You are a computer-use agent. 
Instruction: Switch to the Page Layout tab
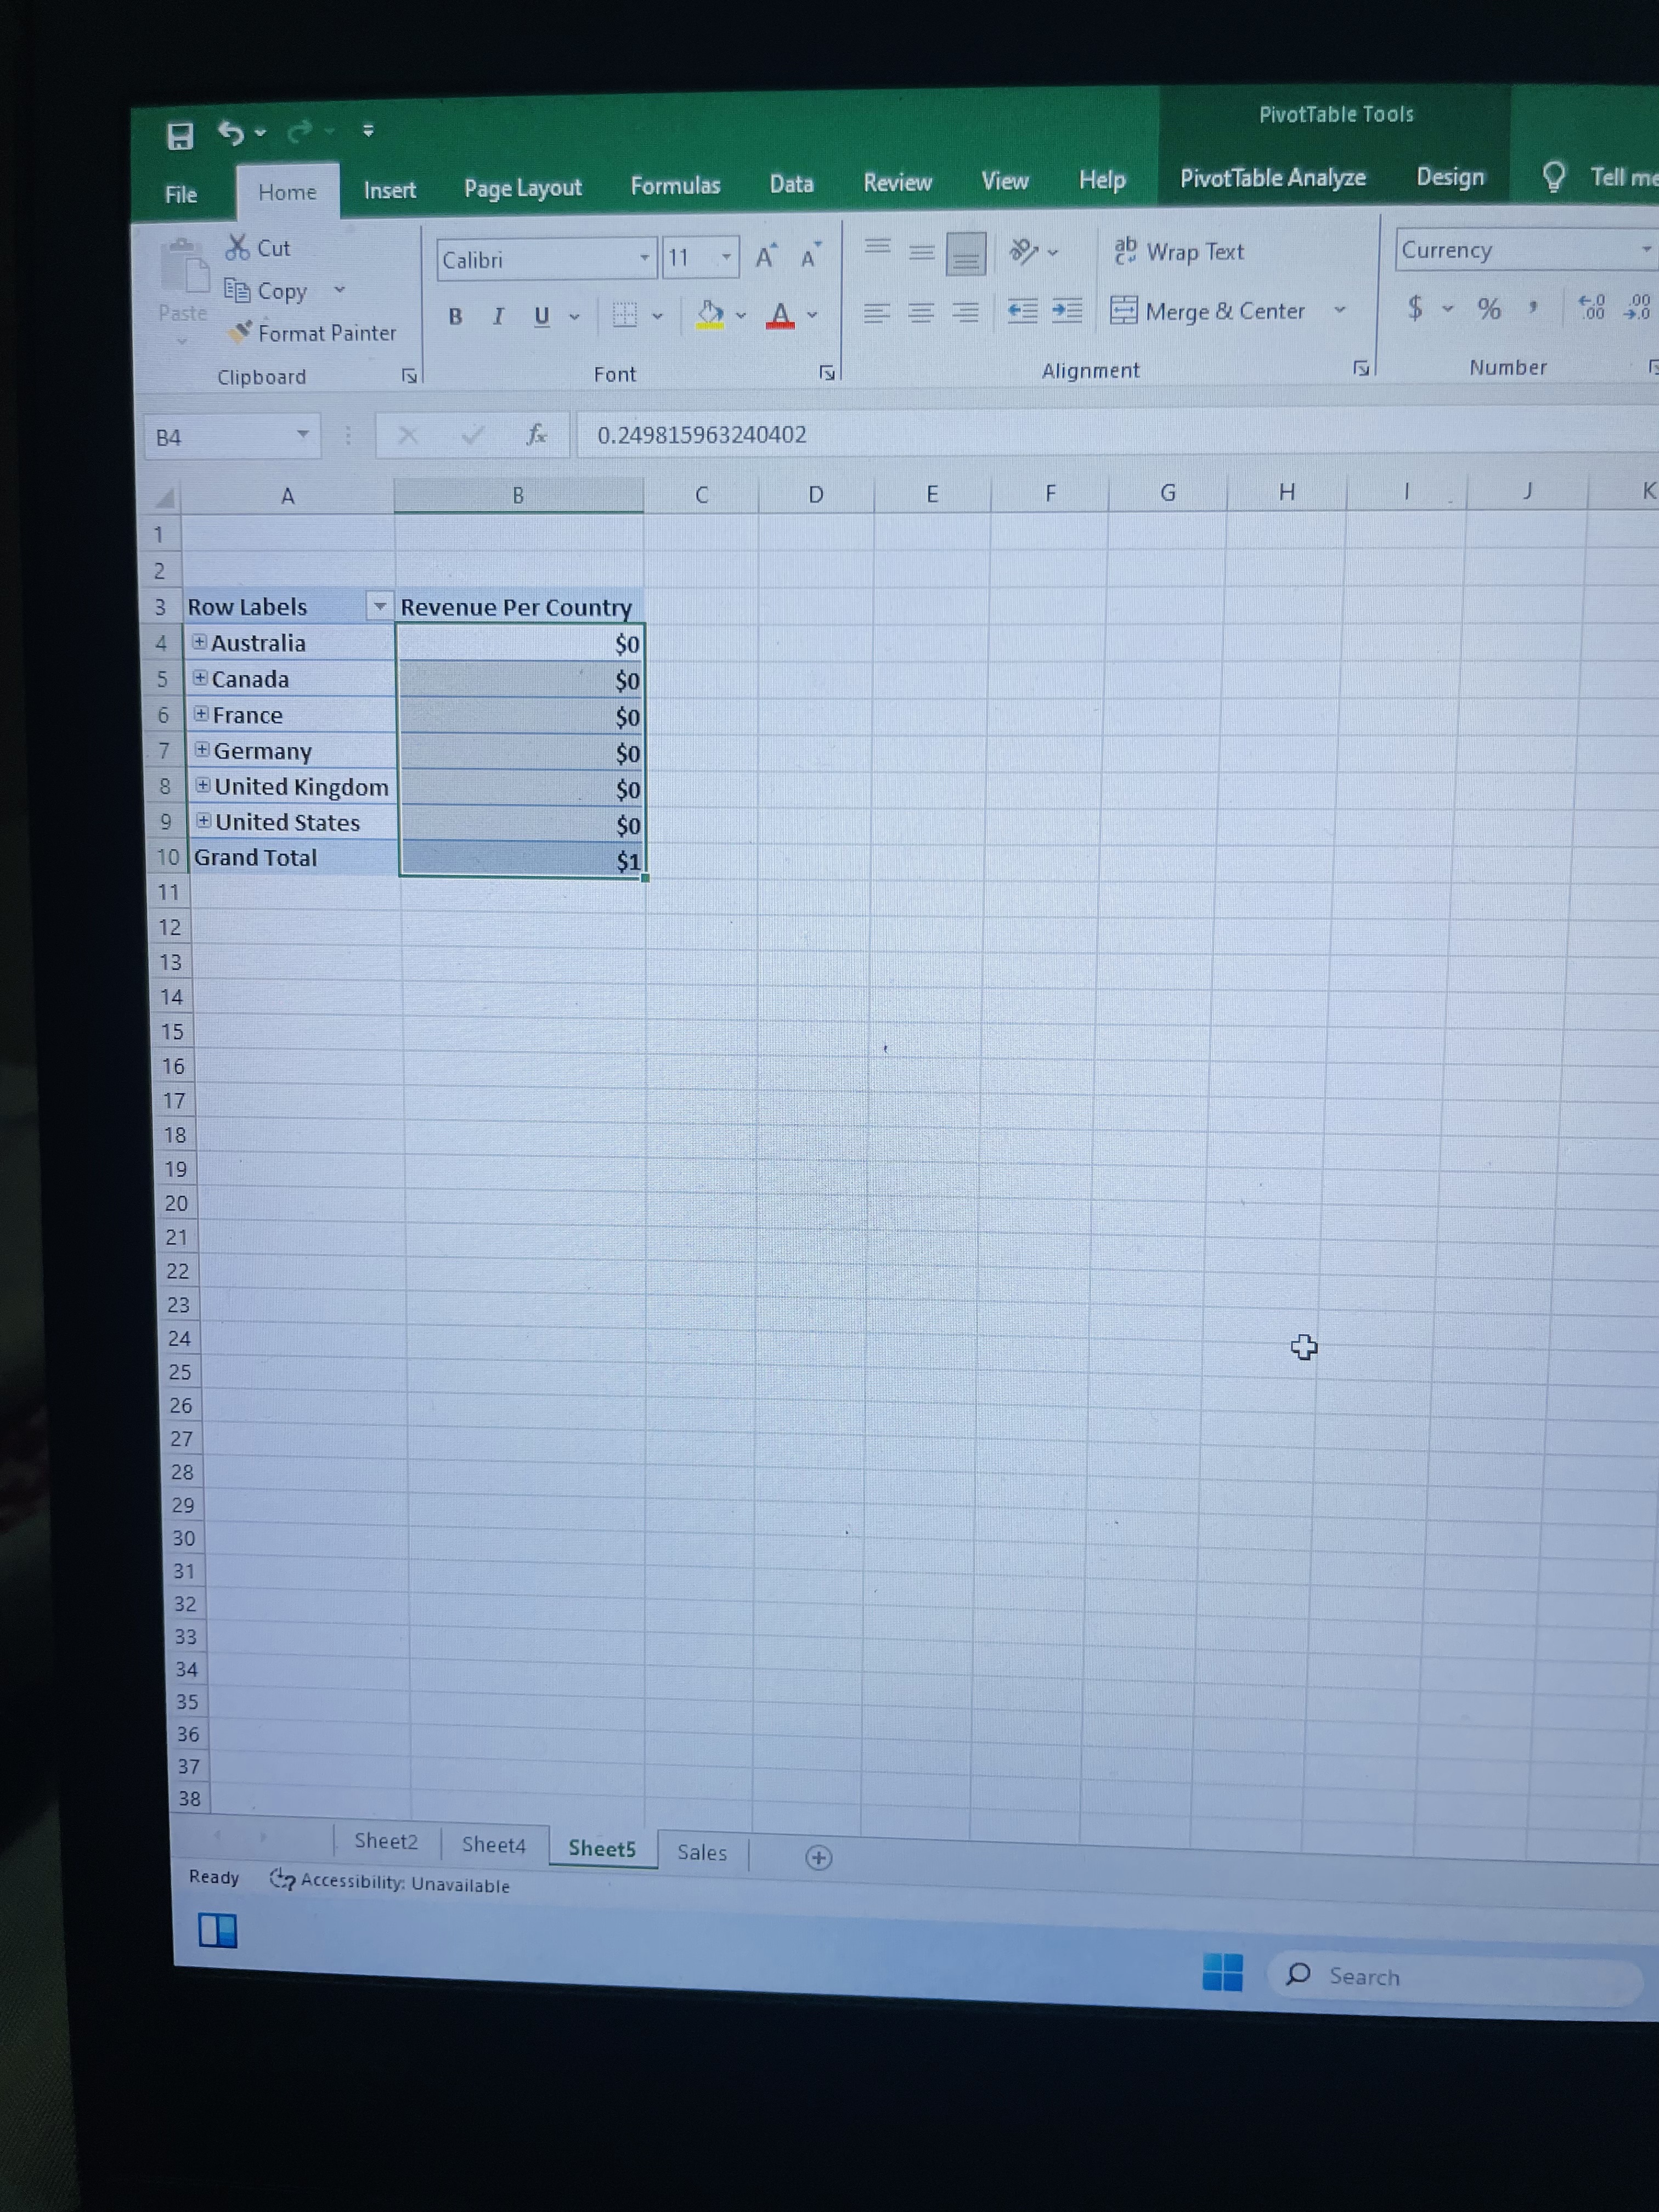(x=522, y=188)
